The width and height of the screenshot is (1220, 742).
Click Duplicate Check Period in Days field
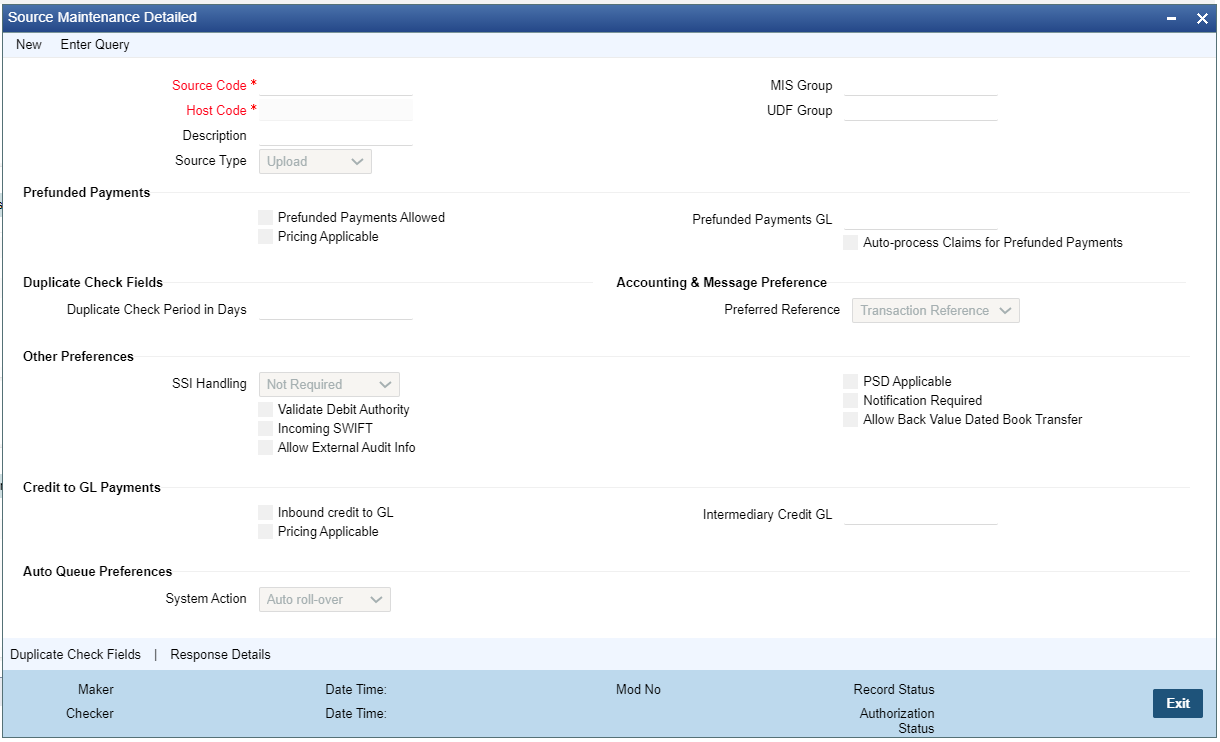tap(336, 309)
